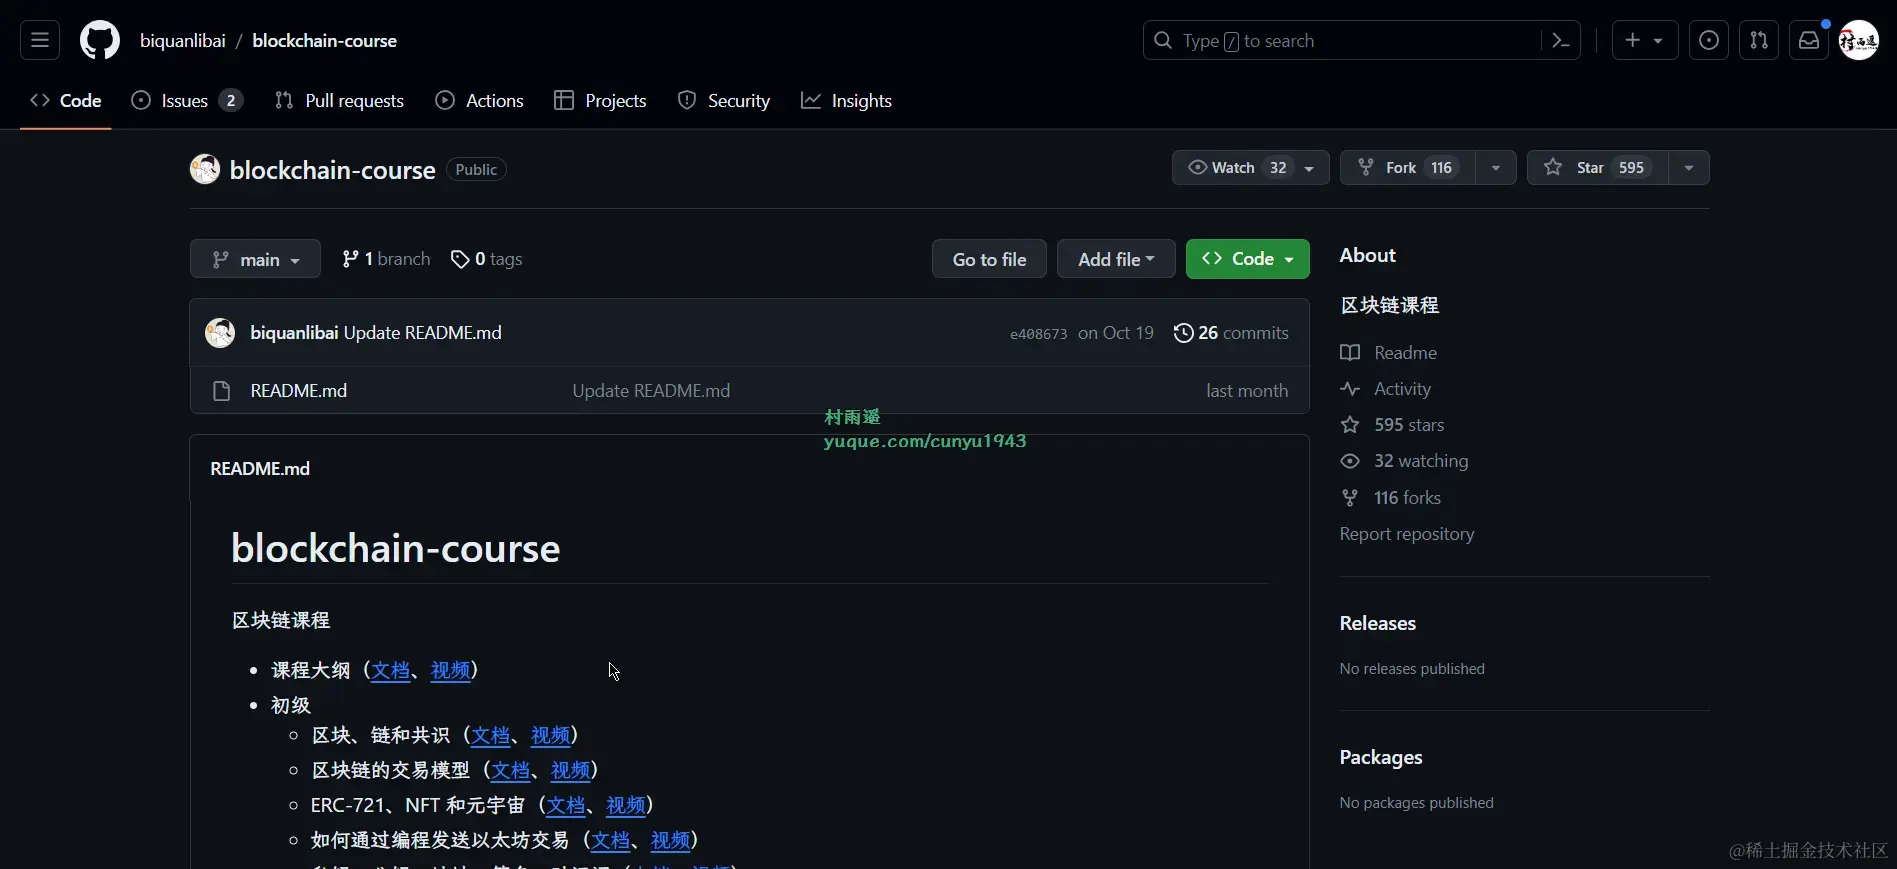Click file icon beside README.md
This screenshot has width=1897, height=869.
(x=222, y=391)
